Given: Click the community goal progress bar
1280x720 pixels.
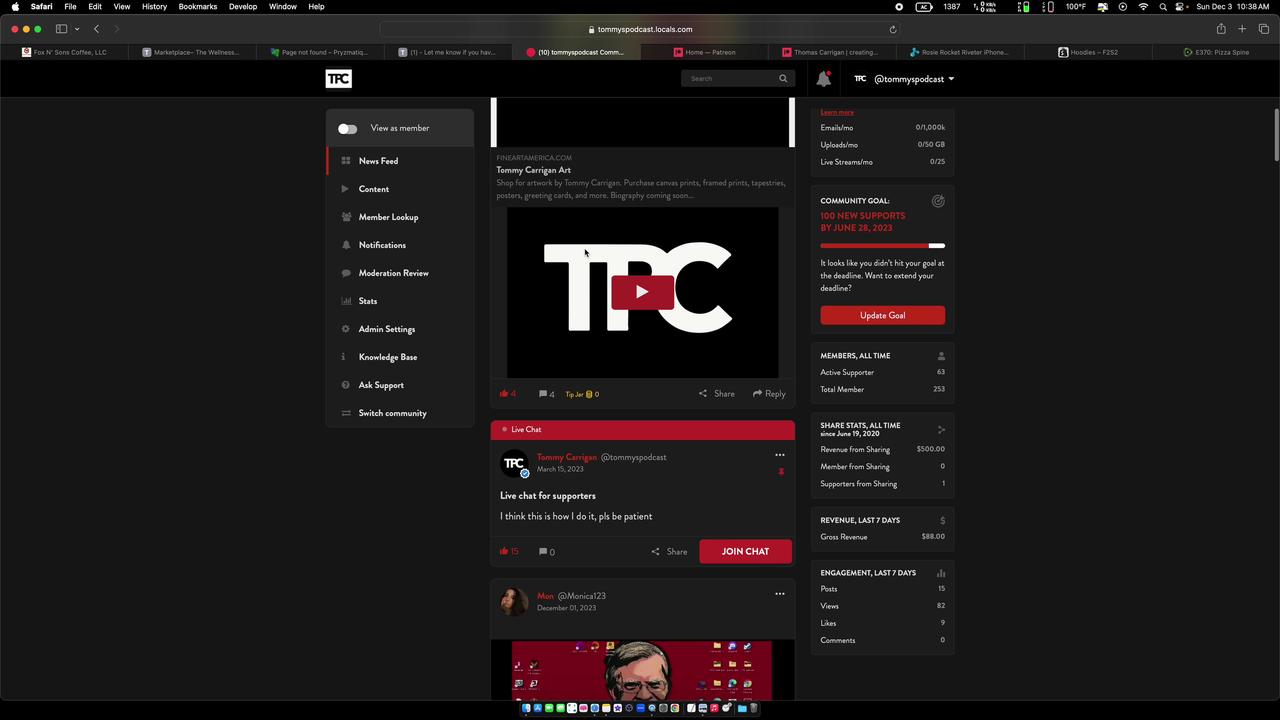Looking at the screenshot, I should [x=882, y=245].
